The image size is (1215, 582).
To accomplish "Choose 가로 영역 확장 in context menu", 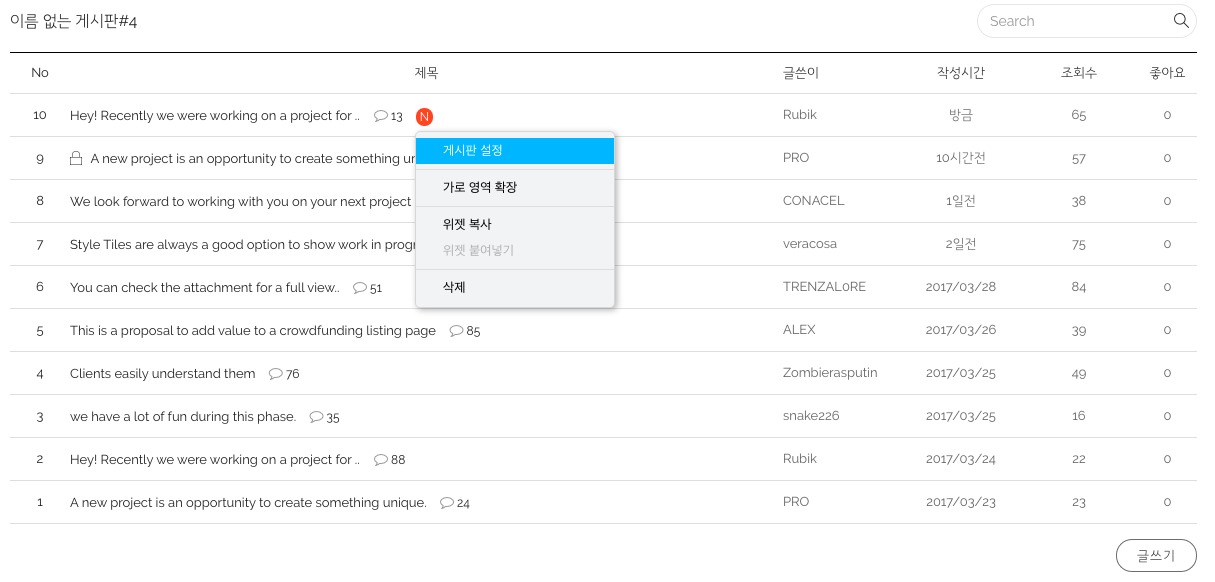I will 515,187.
